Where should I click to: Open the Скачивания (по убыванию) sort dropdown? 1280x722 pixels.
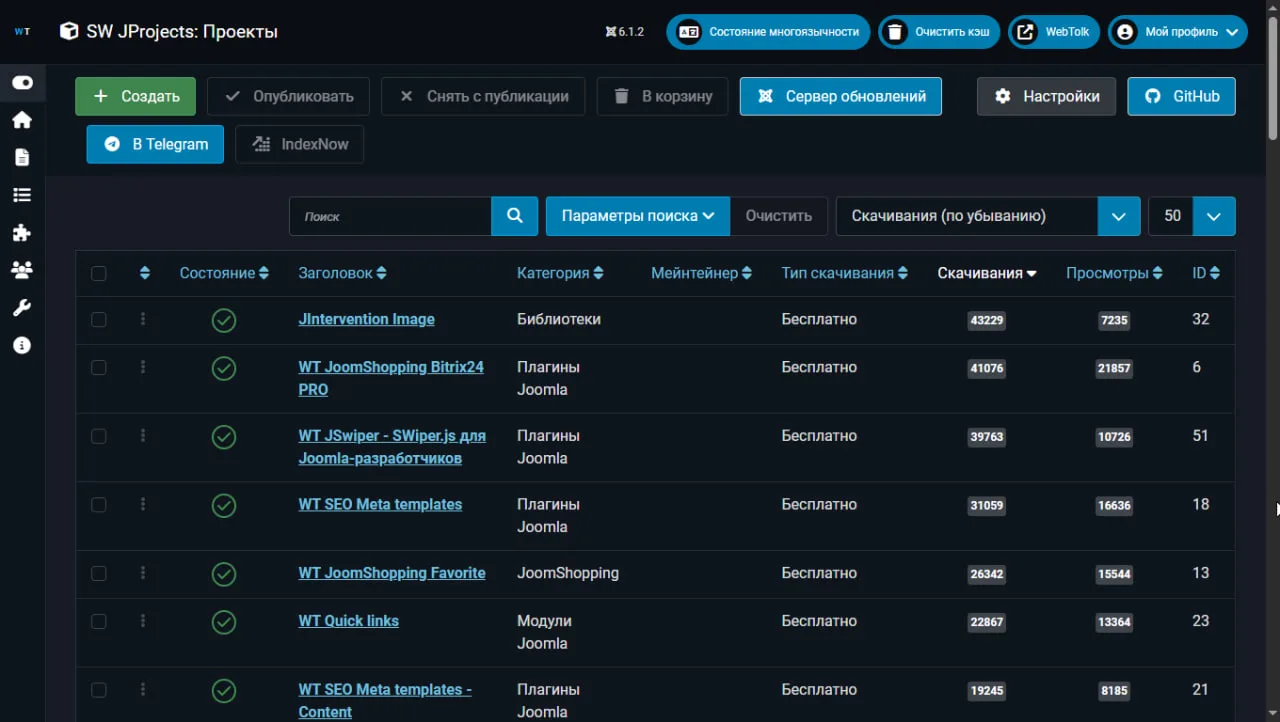tap(988, 216)
